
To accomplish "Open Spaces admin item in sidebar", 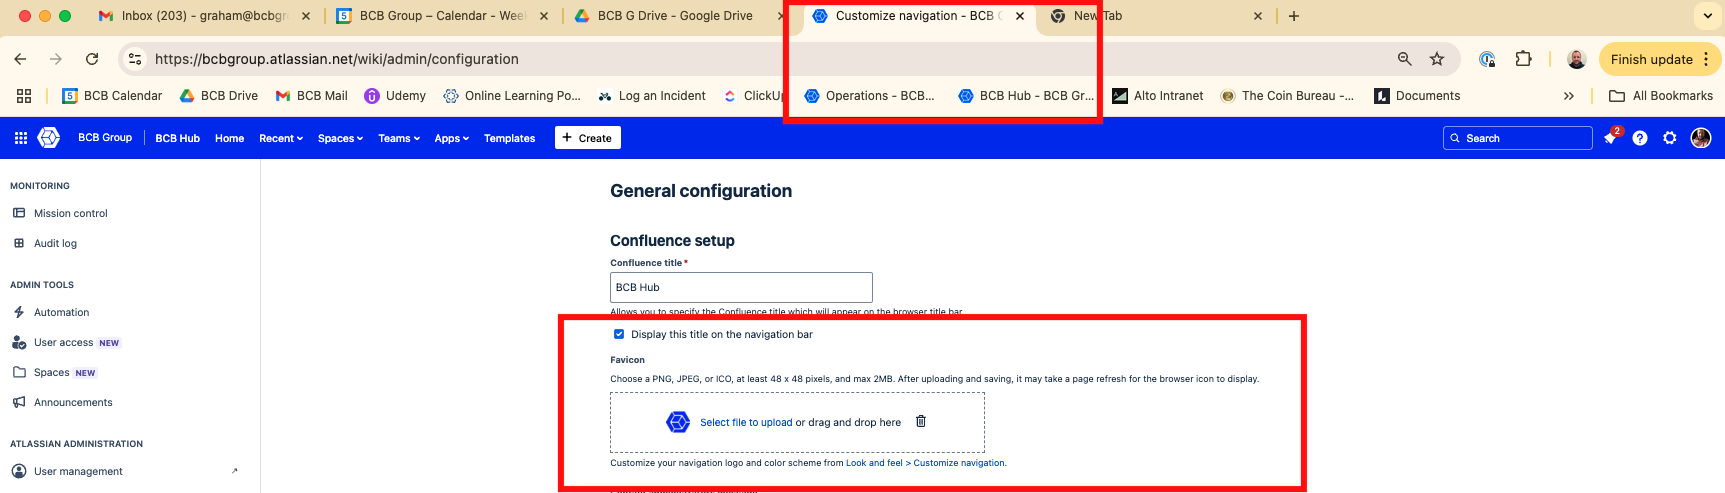I will coord(51,372).
